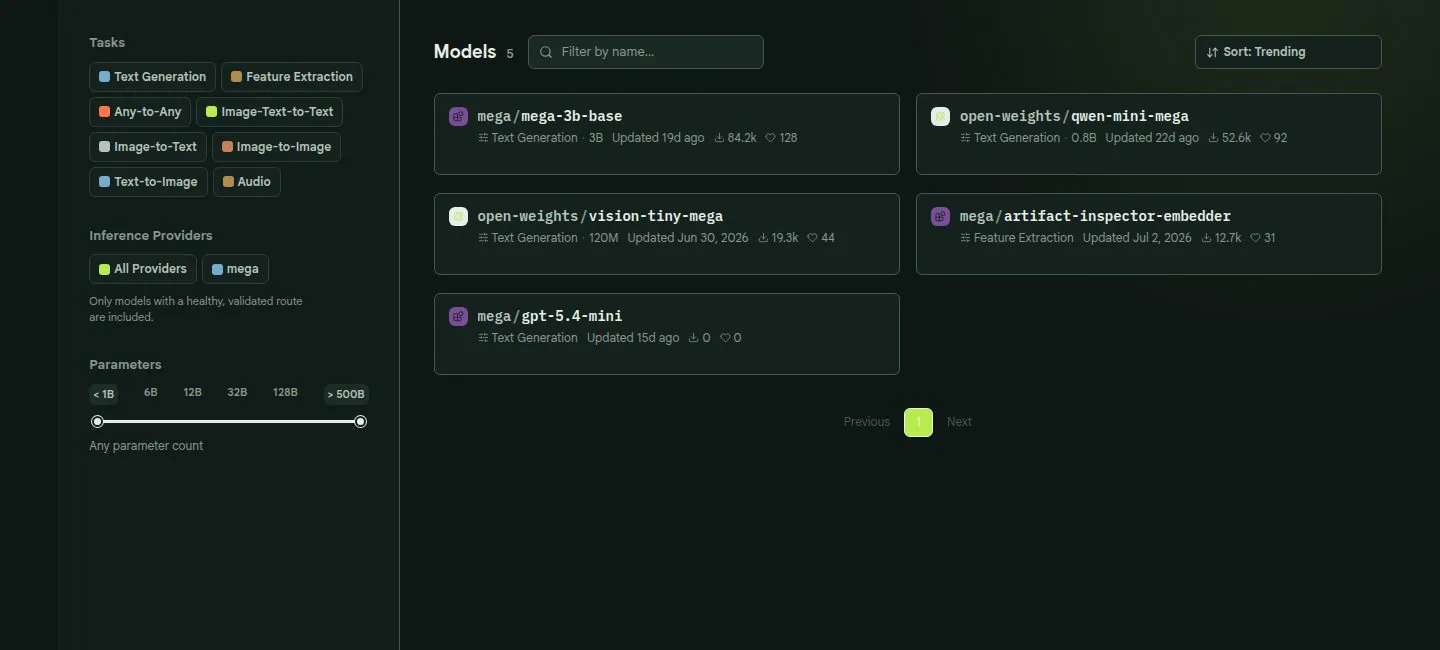Open the mega/mega-3b-base model
This screenshot has width=1440, height=650.
pyautogui.click(x=667, y=134)
